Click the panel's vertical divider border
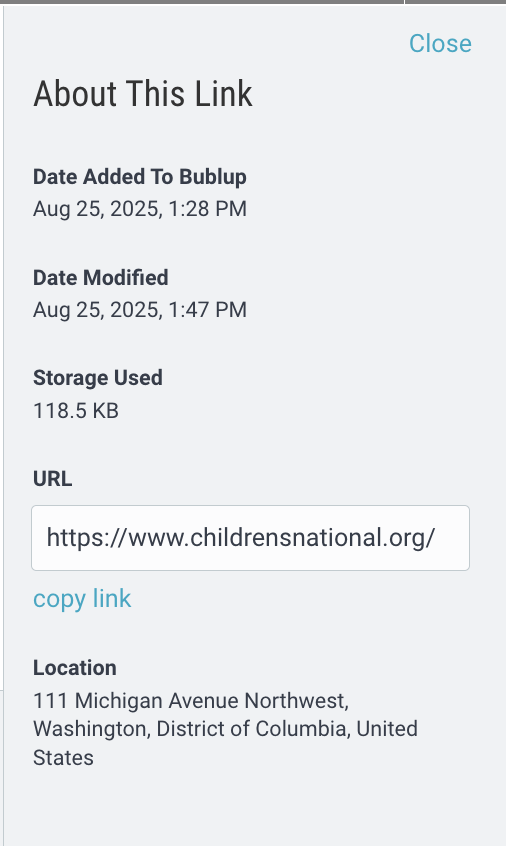The width and height of the screenshot is (506, 846). point(3,425)
